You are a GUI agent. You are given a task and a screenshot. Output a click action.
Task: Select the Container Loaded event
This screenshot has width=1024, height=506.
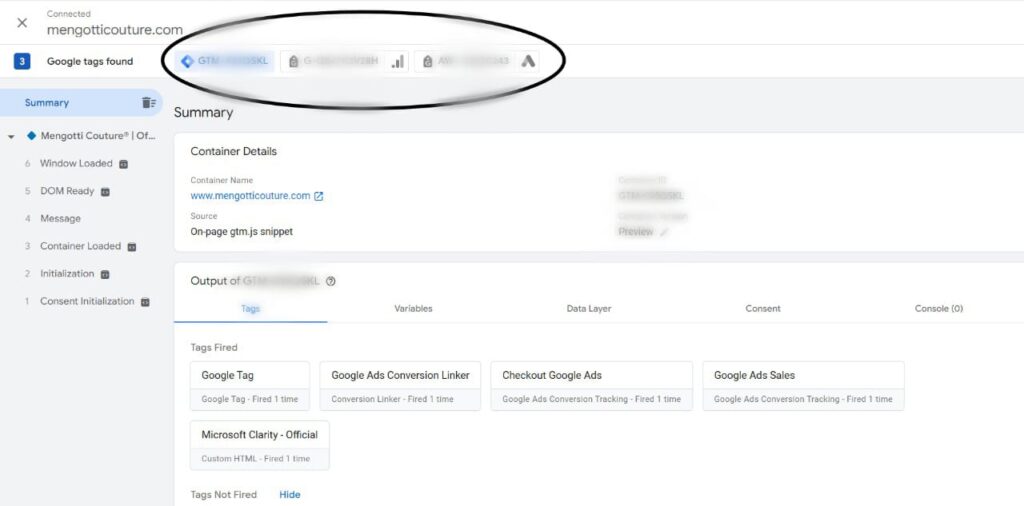(x=80, y=246)
